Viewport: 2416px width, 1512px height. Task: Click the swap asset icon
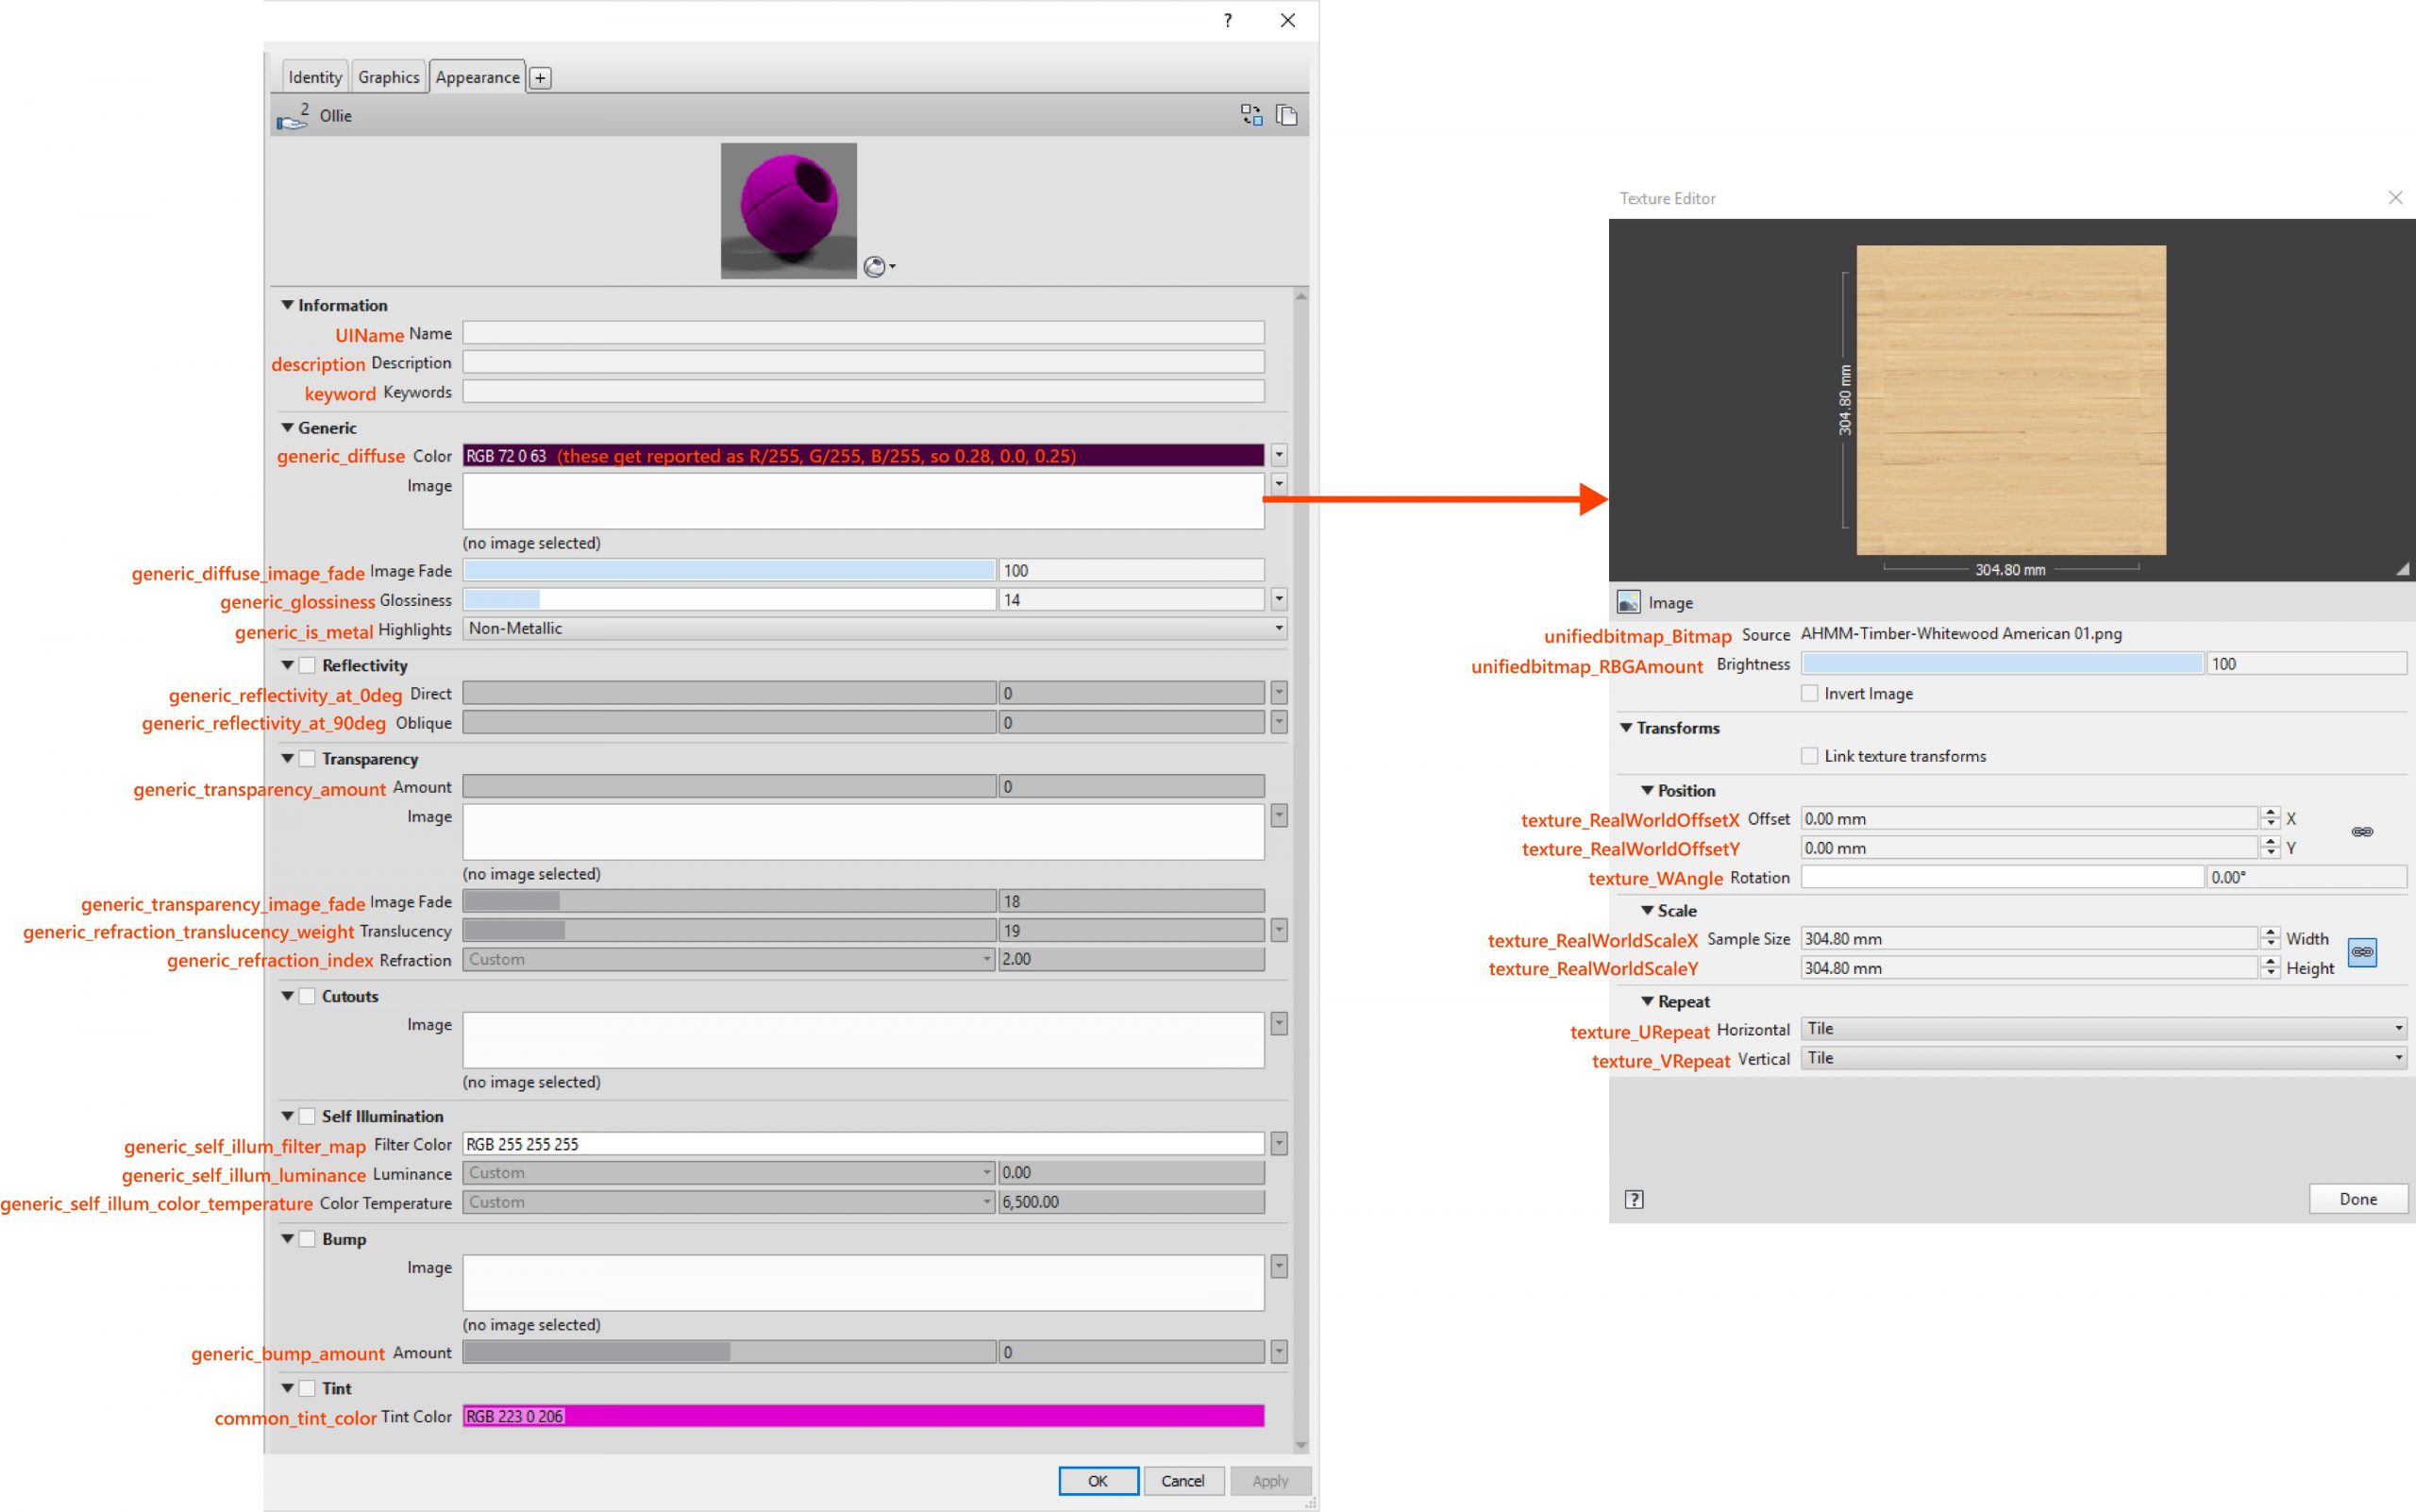[1250, 114]
